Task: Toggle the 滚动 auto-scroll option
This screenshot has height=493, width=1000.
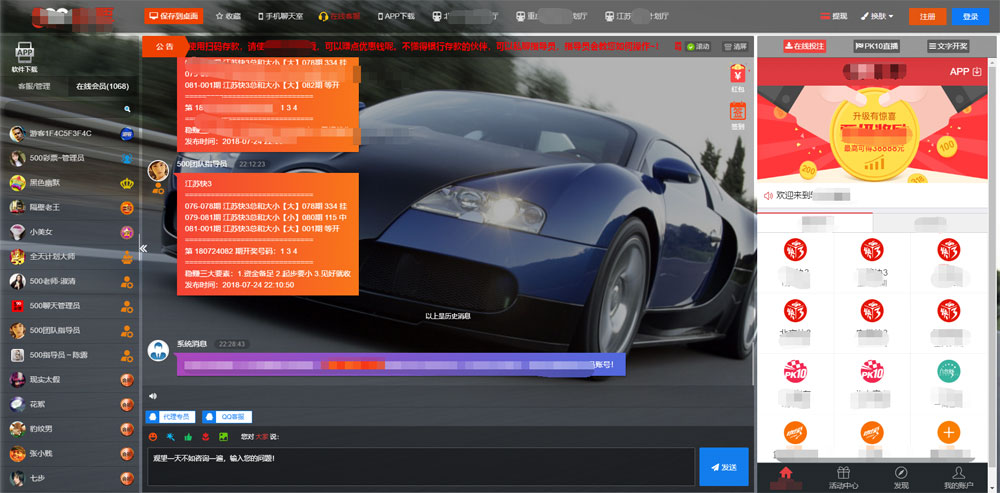Action: 698,46
